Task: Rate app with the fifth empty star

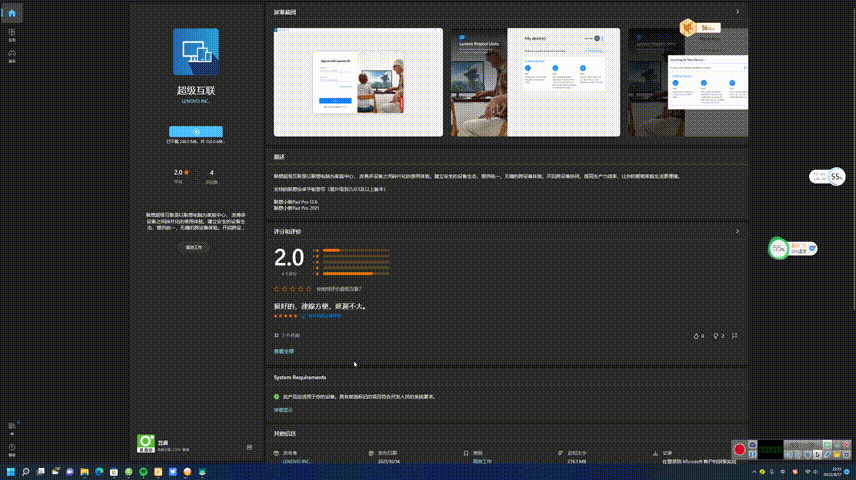Action: coord(308,289)
